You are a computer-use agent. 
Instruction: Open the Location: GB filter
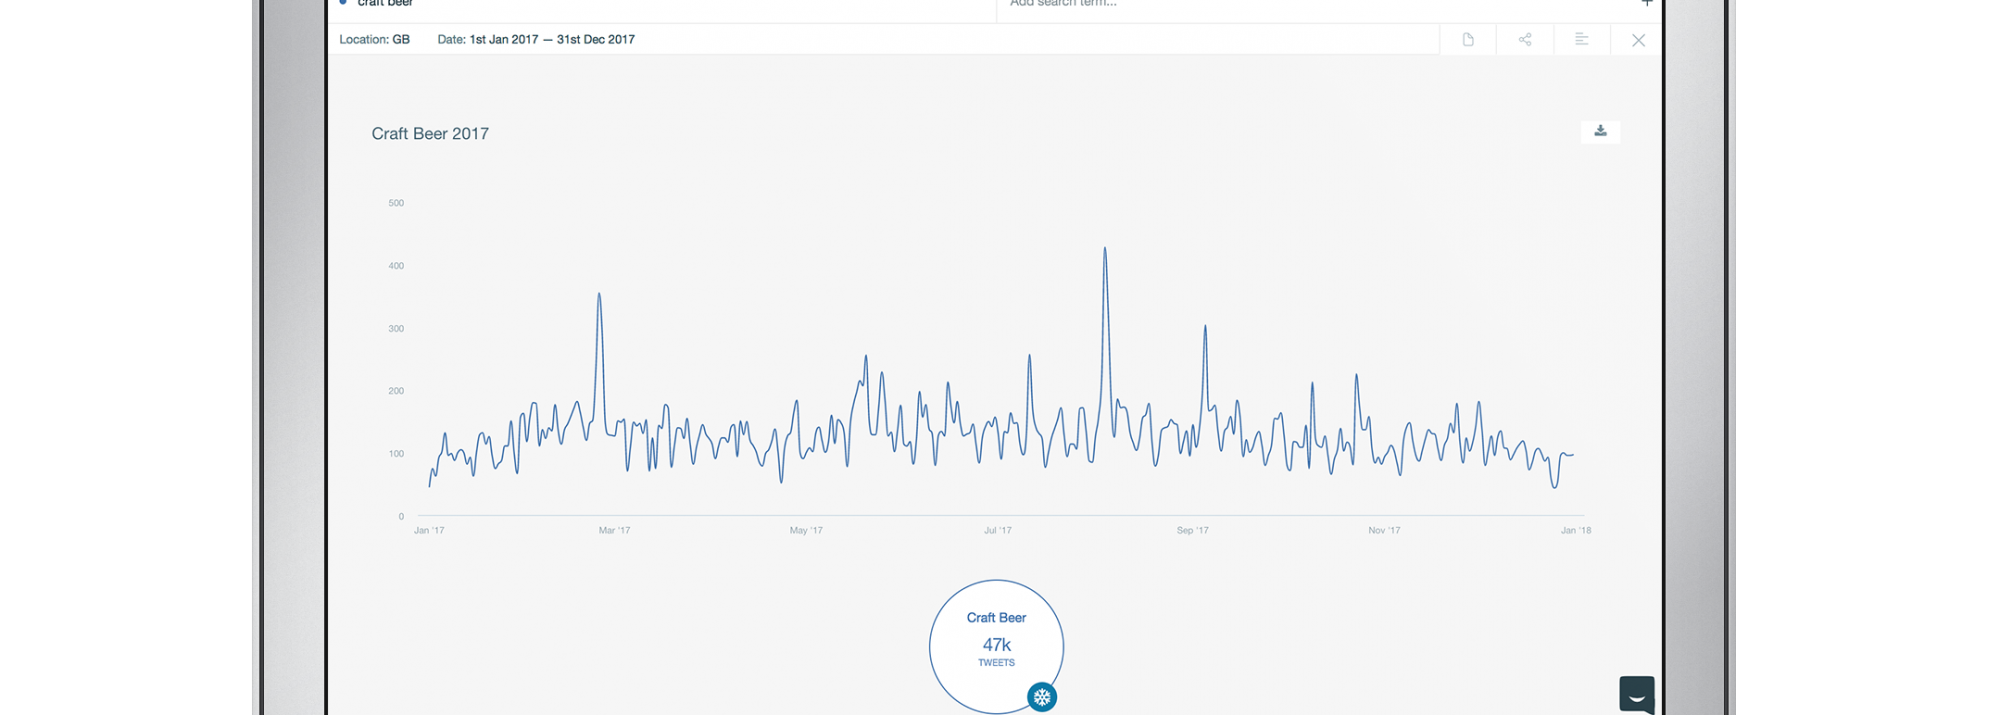click(x=374, y=40)
